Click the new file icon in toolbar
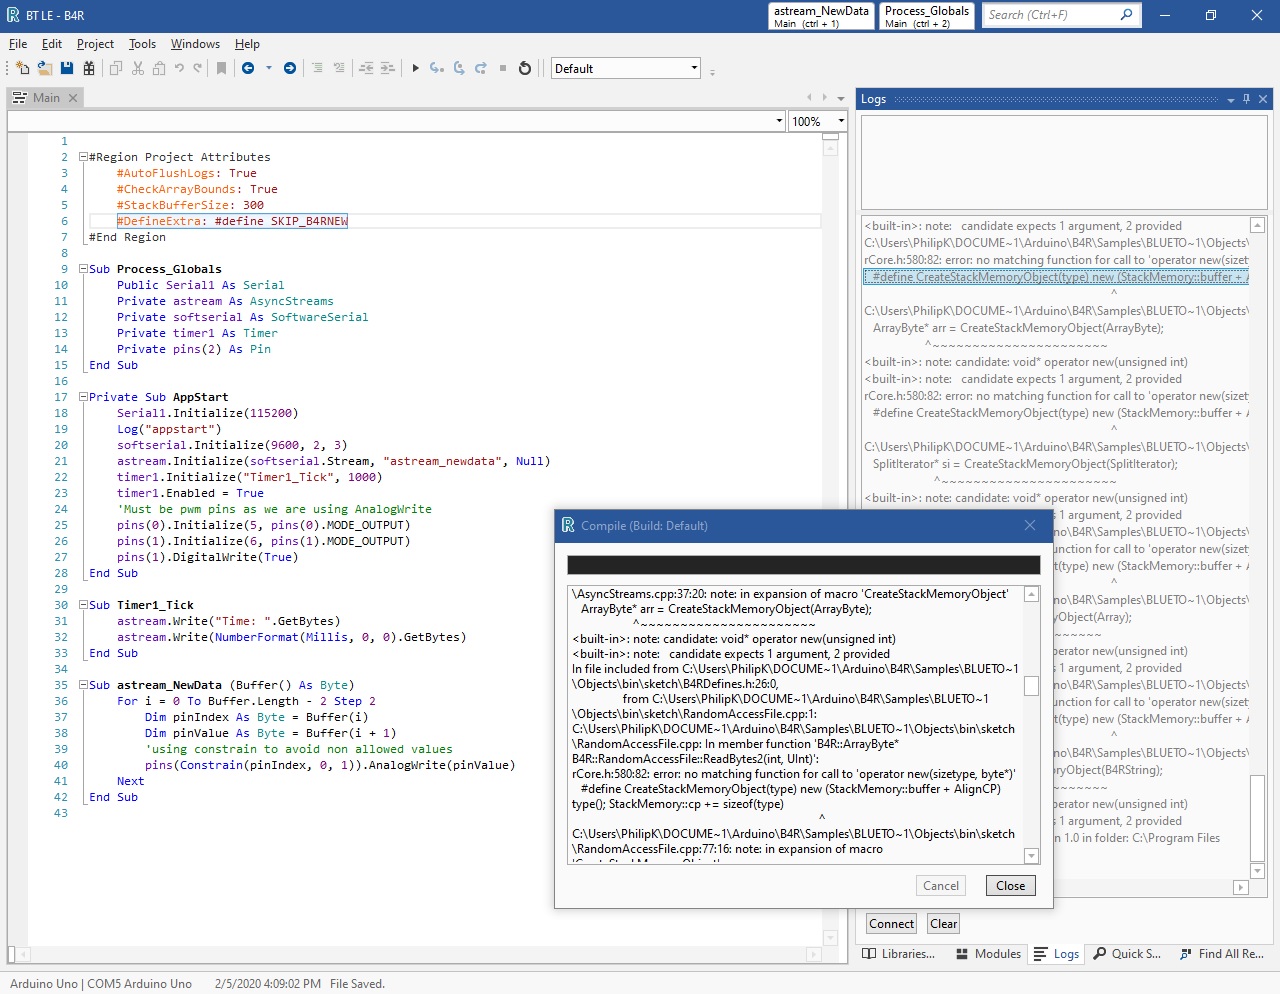This screenshot has height=994, width=1280. (22, 68)
